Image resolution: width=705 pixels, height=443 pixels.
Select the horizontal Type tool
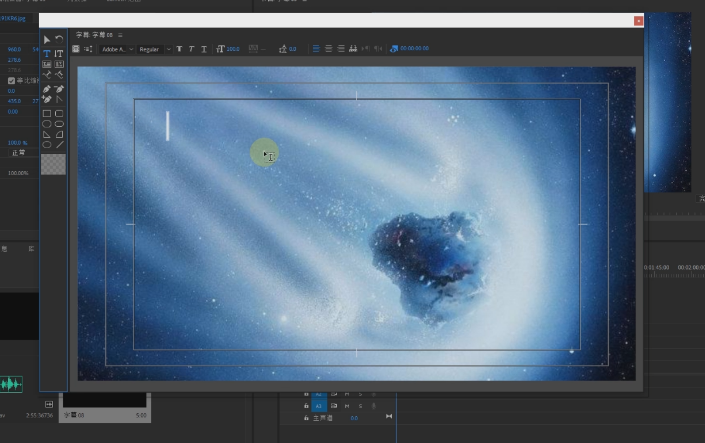tap(47, 54)
